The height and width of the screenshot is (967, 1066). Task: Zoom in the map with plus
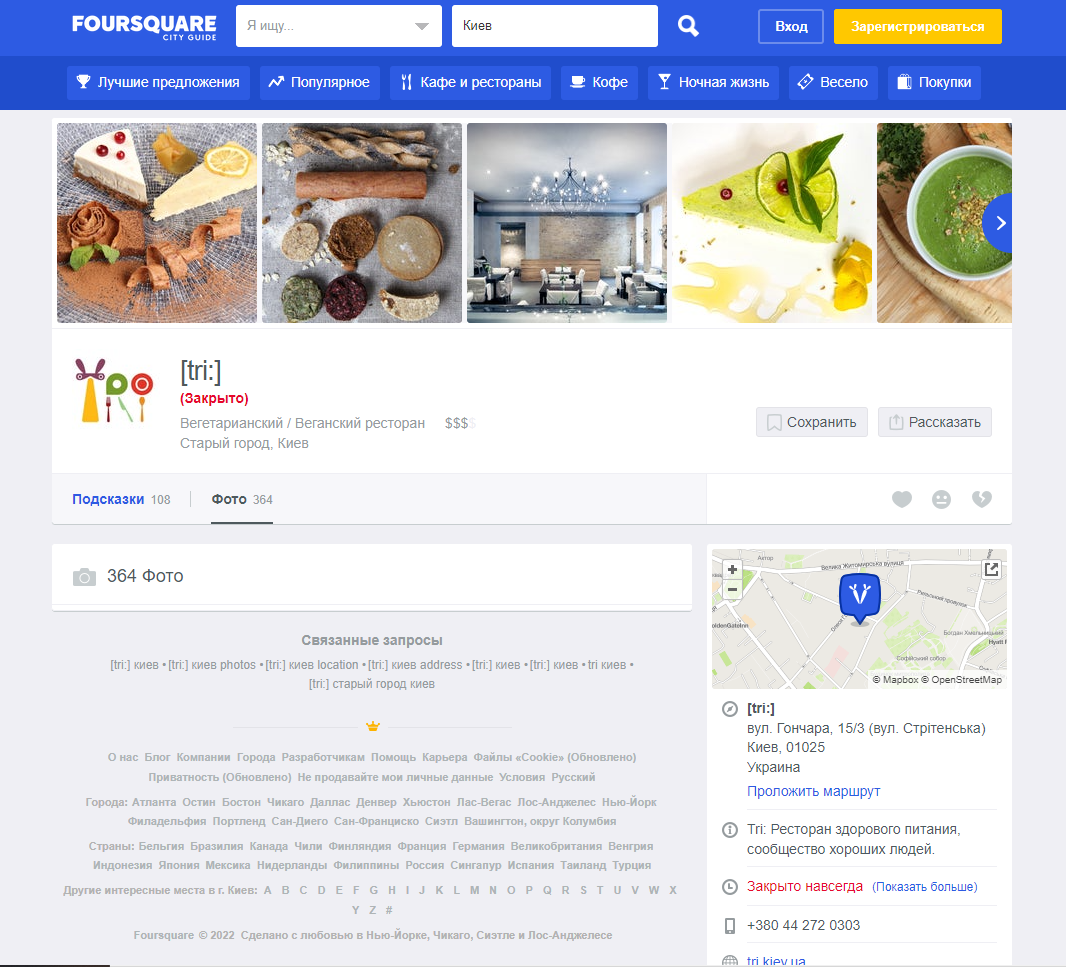coord(732,569)
